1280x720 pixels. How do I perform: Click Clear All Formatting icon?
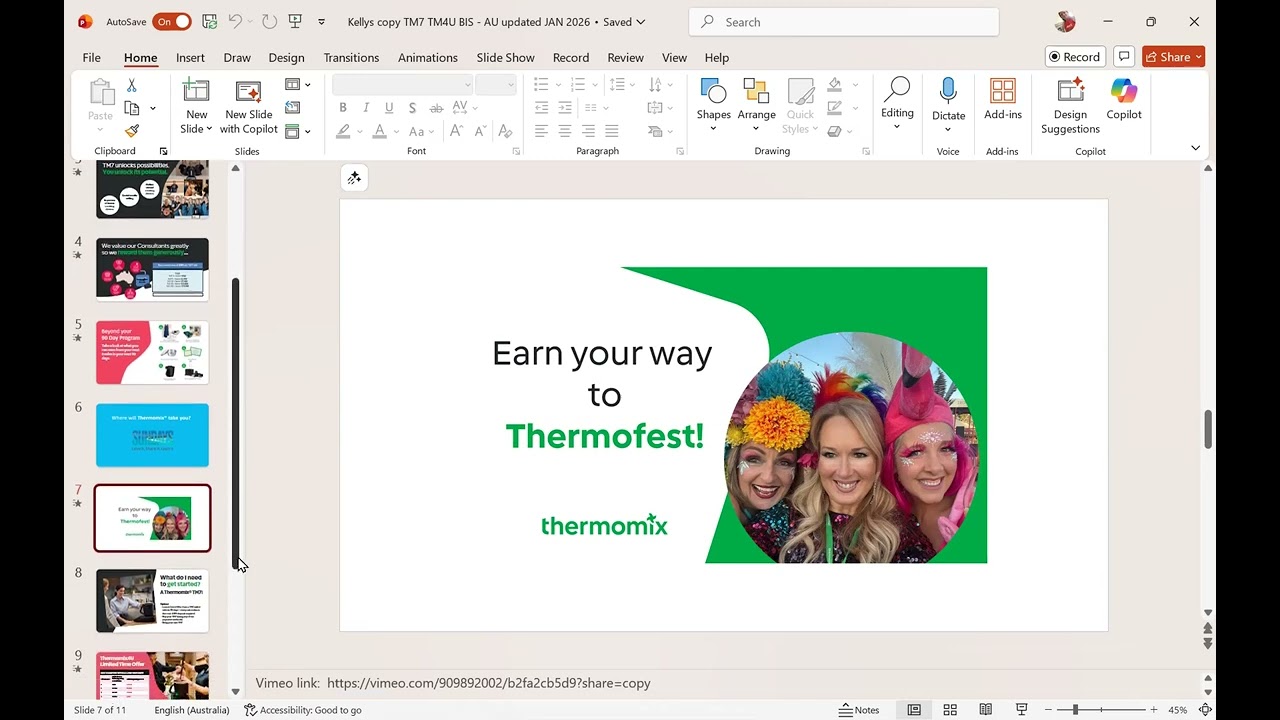(505, 131)
